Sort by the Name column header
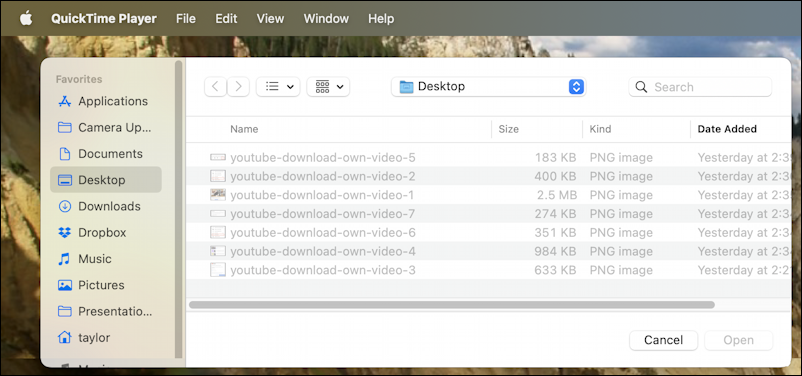Image resolution: width=802 pixels, height=376 pixels. coord(244,129)
